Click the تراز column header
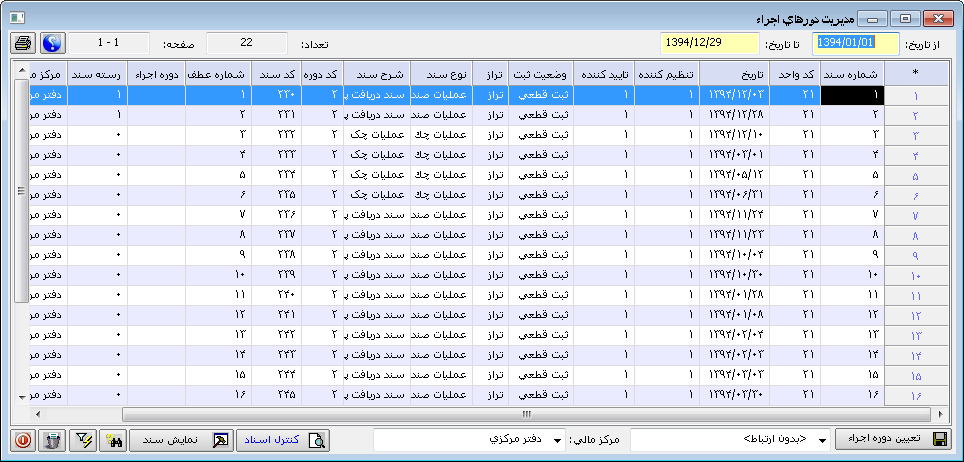 pos(491,73)
